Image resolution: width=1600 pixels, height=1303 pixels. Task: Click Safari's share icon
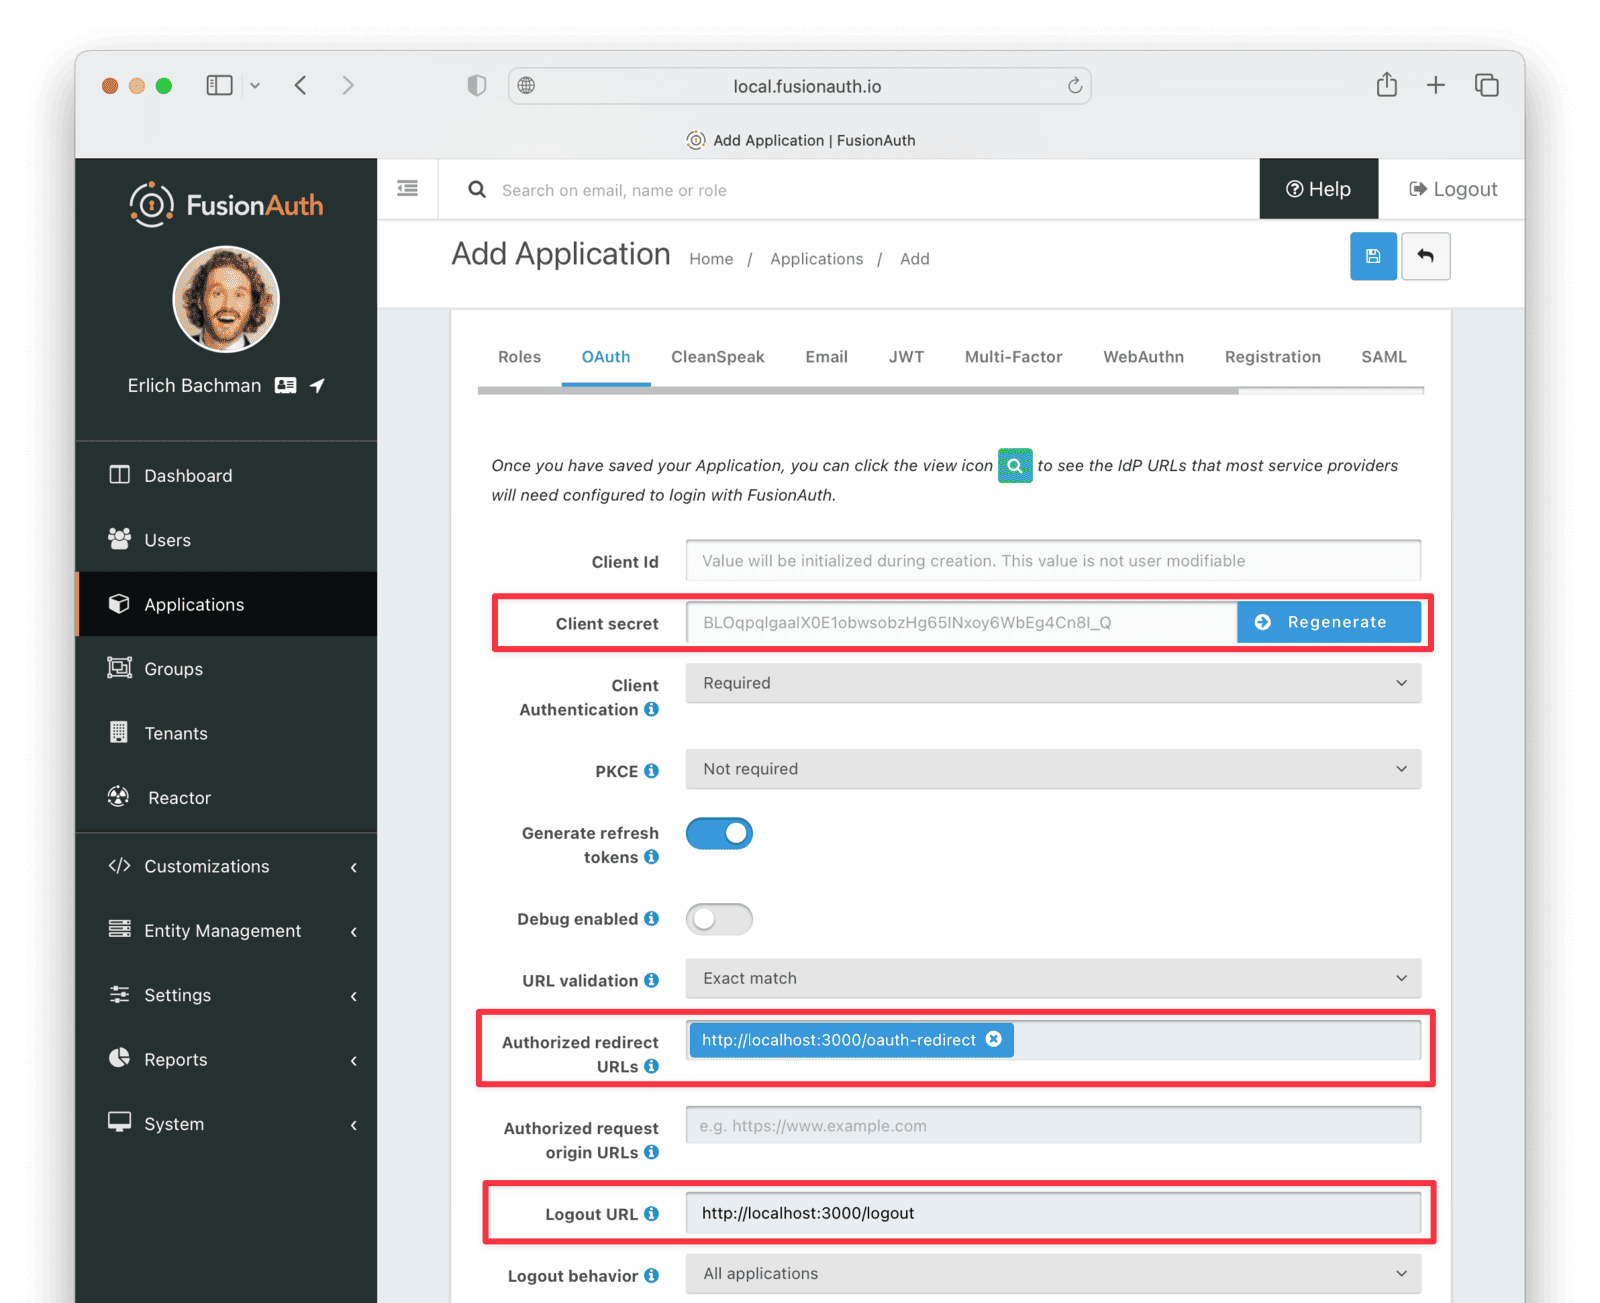(x=1386, y=86)
